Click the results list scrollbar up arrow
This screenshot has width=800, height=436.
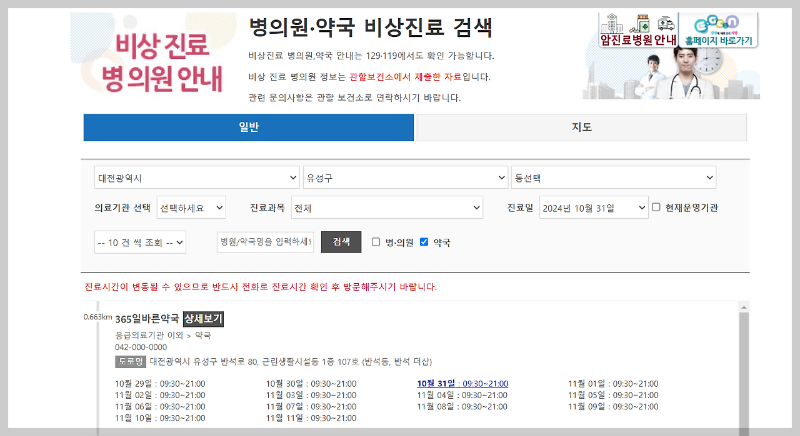tap(744, 307)
